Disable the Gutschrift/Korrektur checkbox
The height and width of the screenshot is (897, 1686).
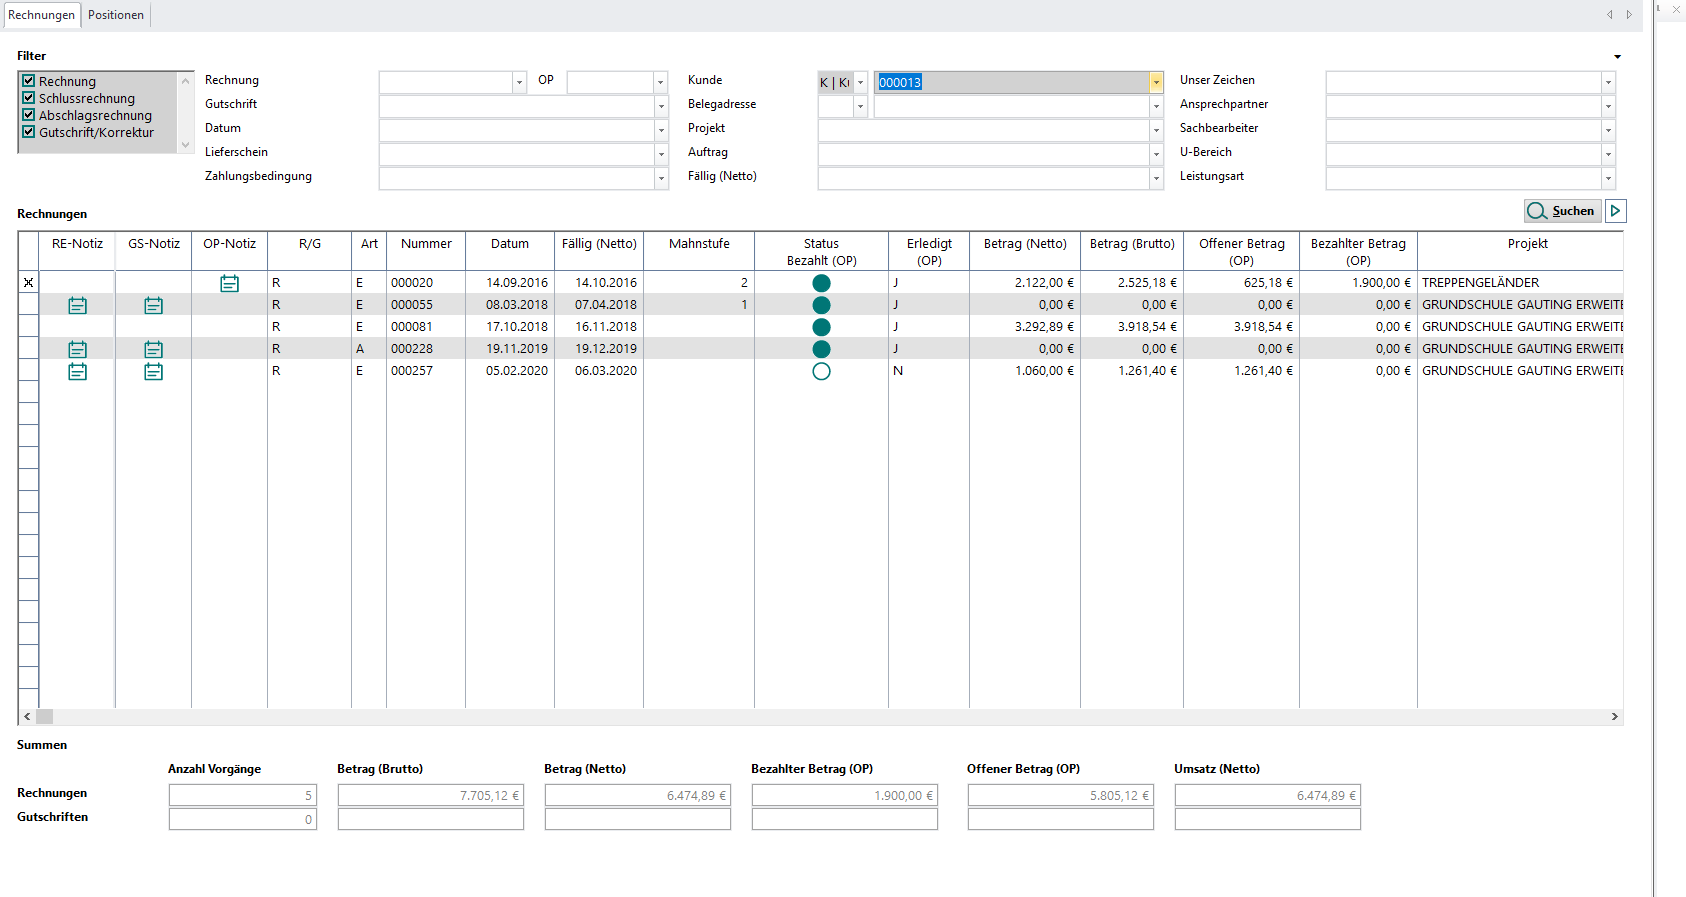click(29, 132)
